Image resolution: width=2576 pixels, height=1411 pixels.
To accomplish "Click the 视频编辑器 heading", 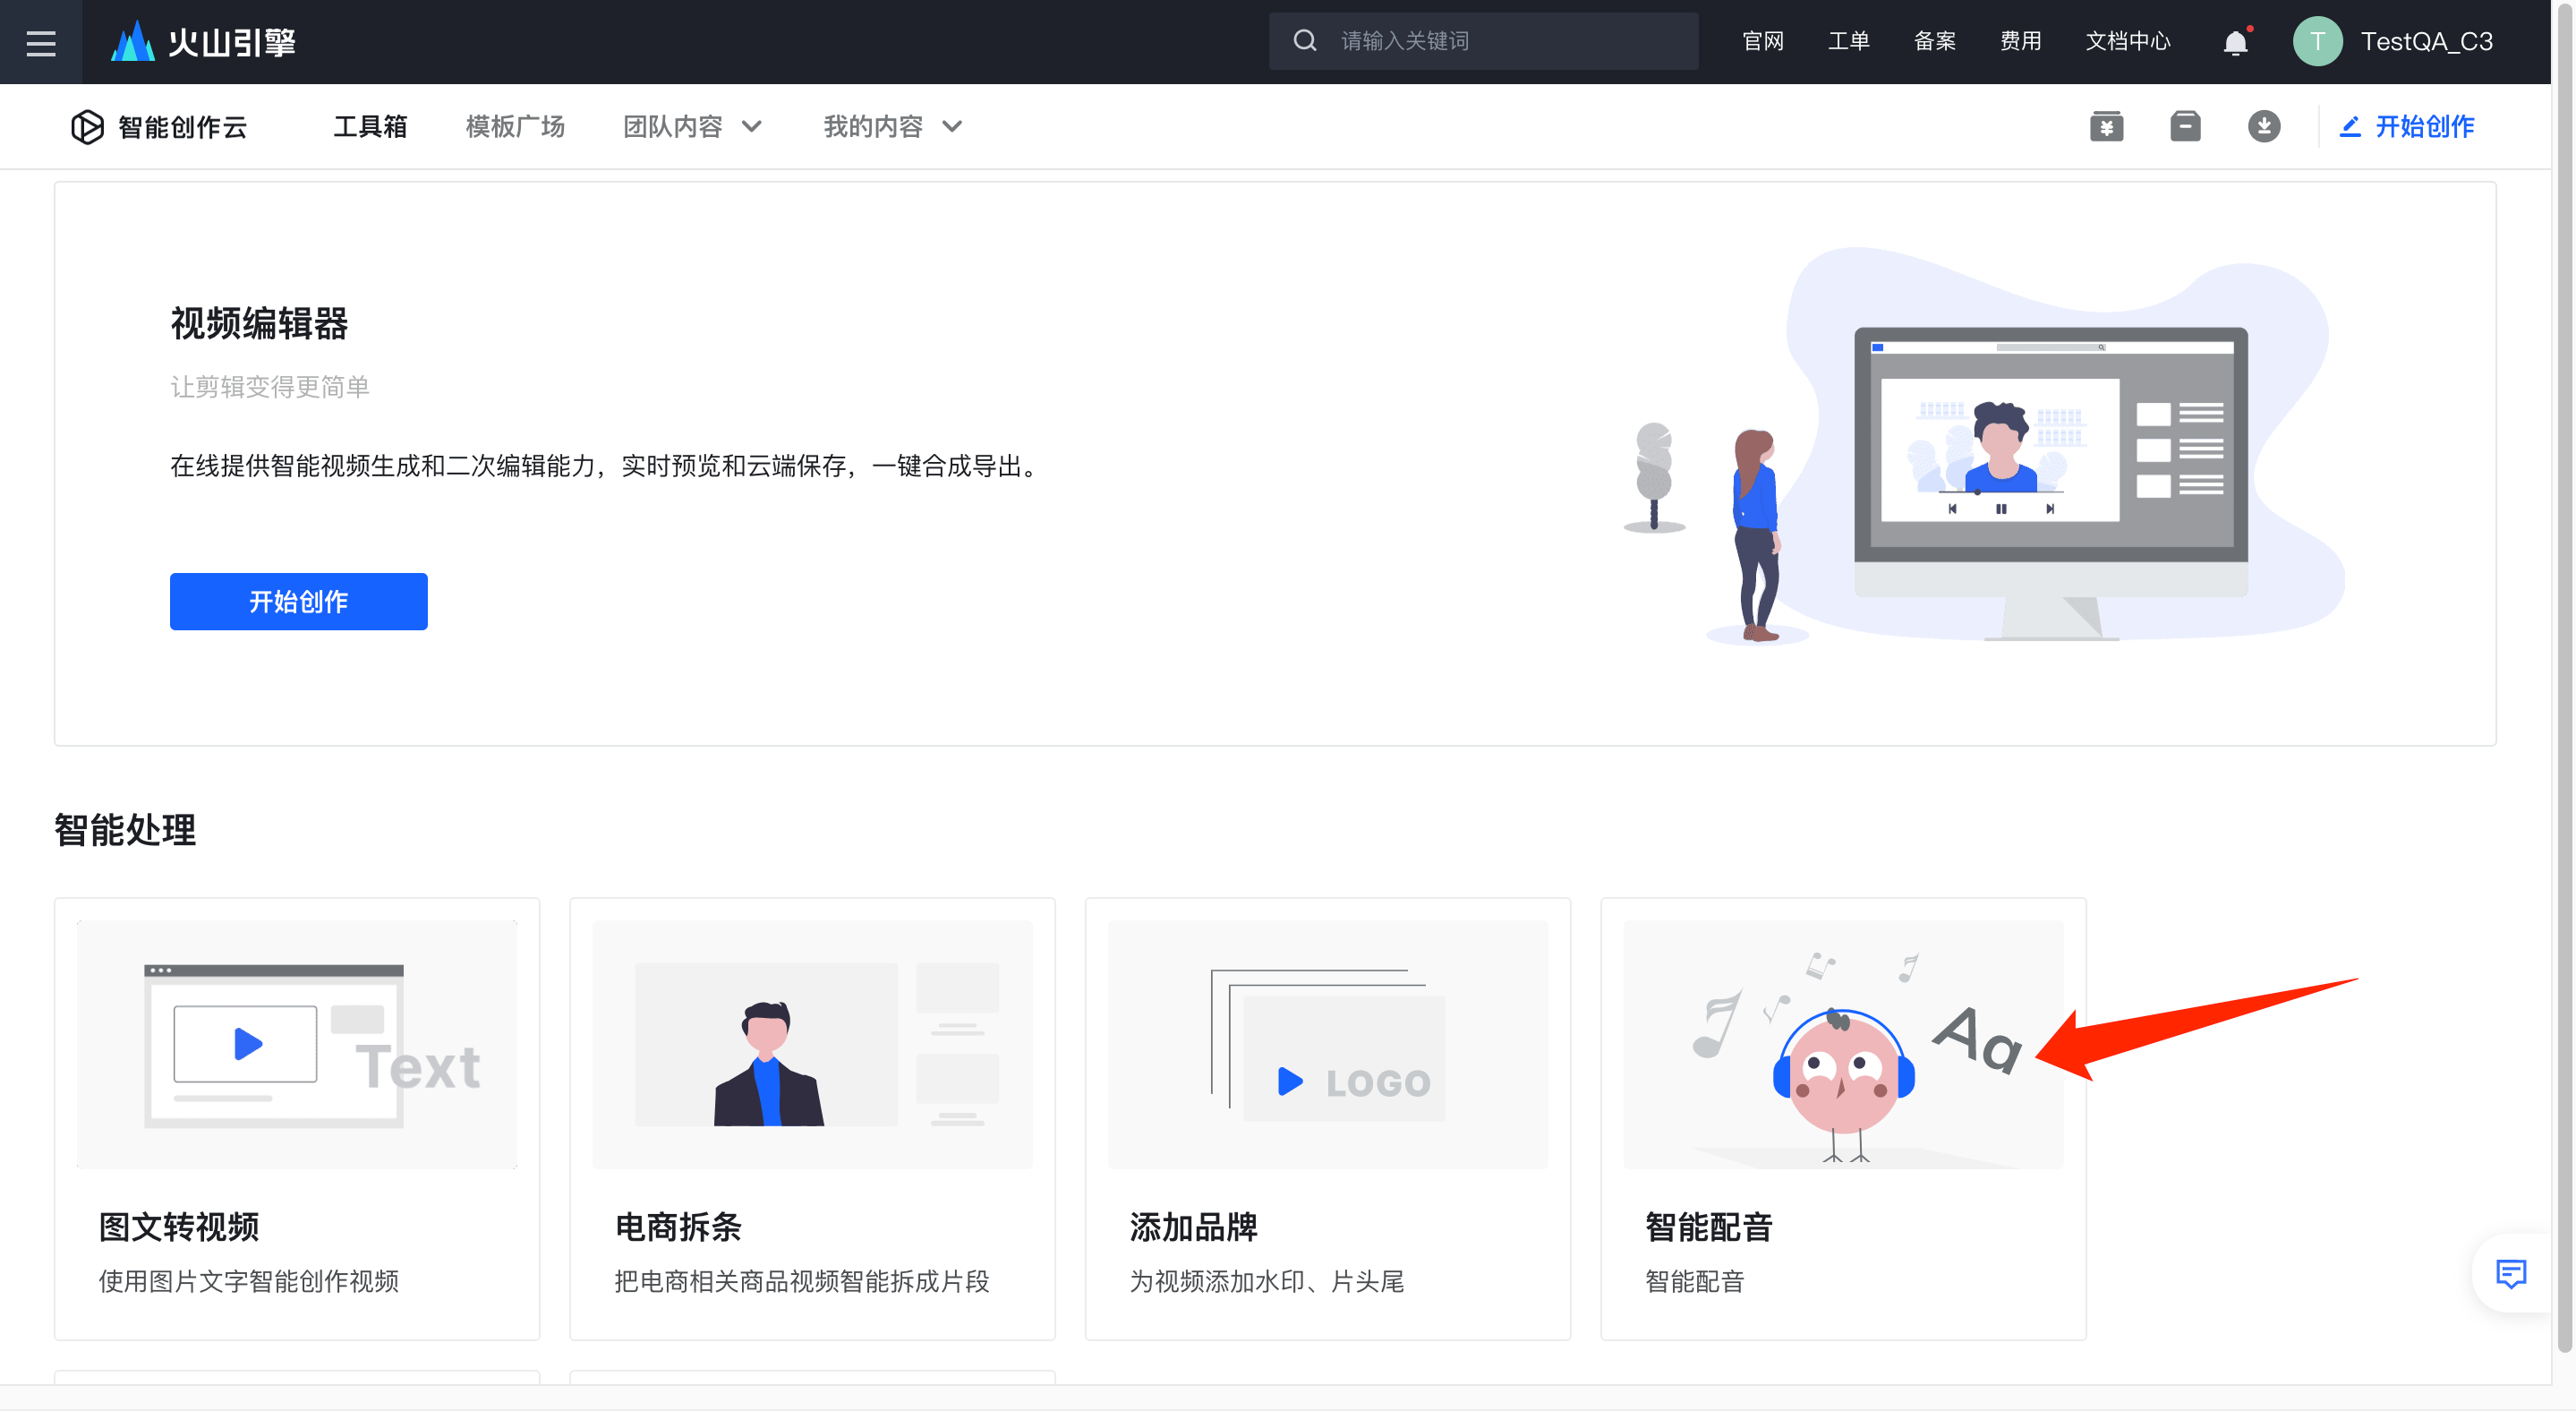I will (x=259, y=323).
